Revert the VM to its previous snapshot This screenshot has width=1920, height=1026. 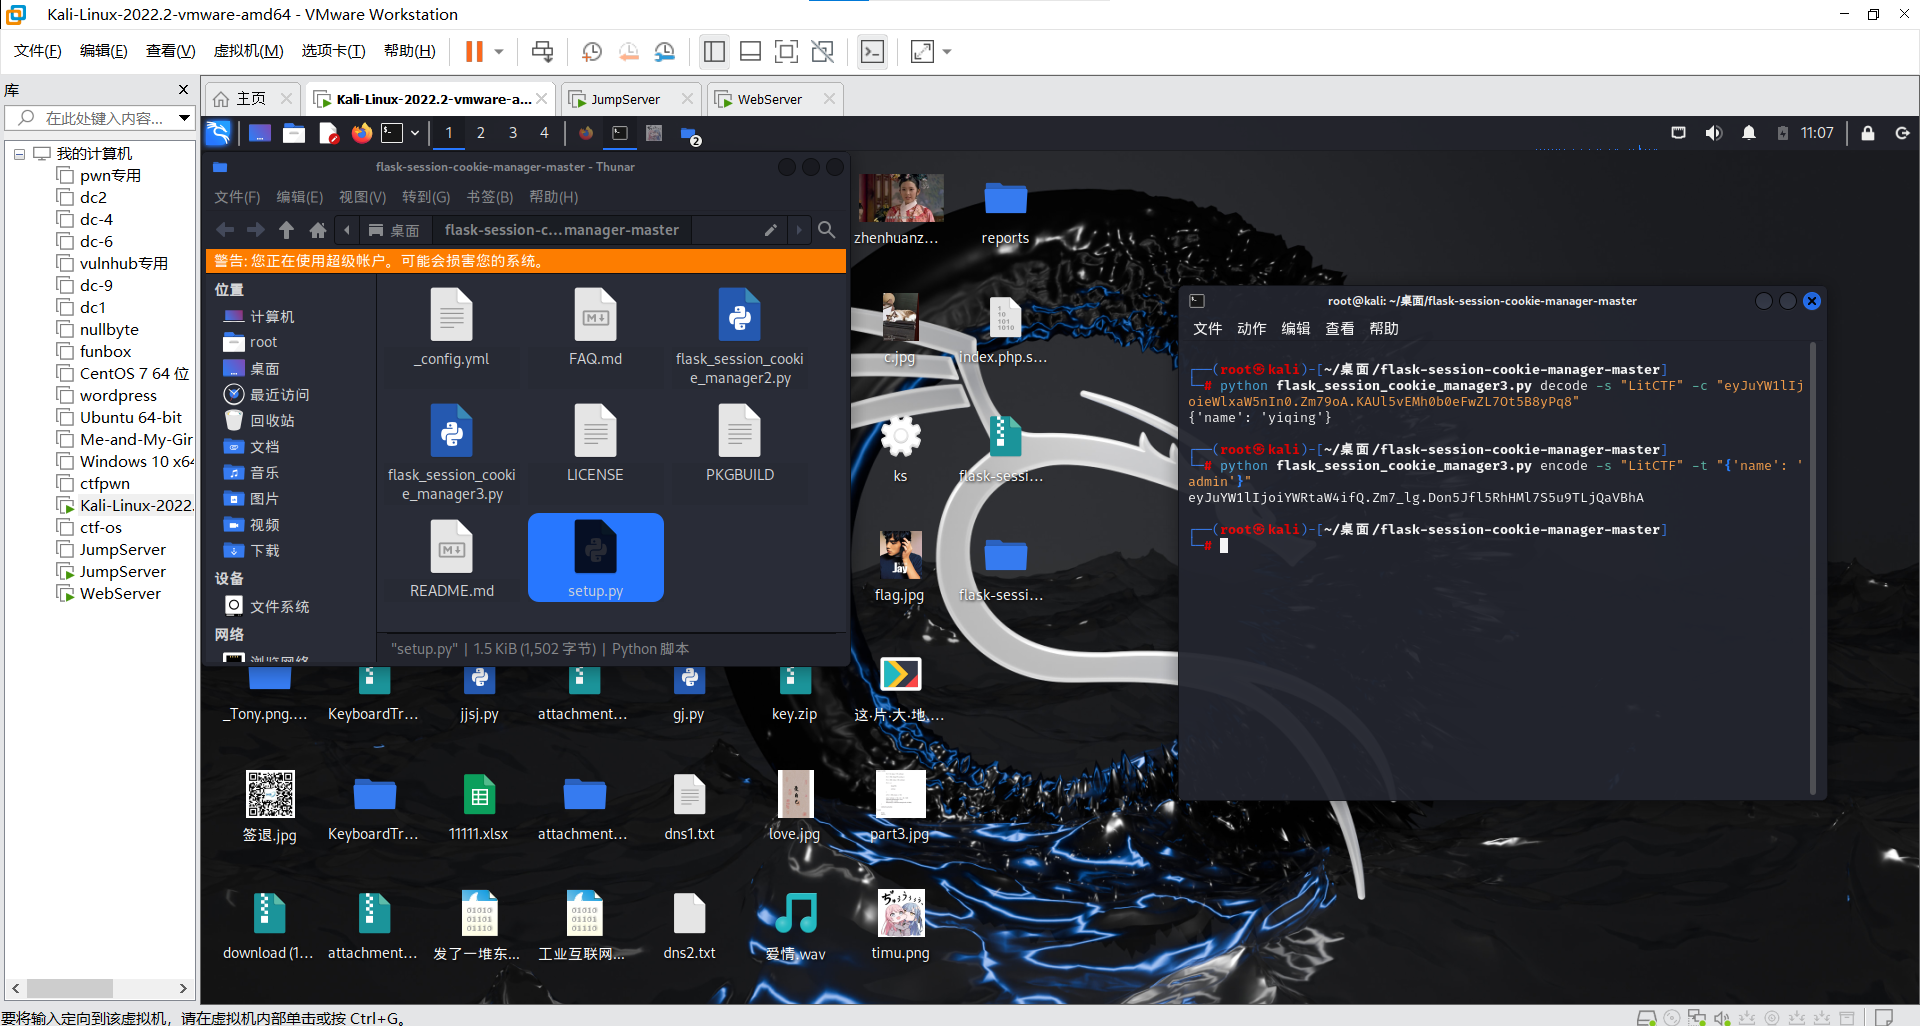[x=628, y=51]
